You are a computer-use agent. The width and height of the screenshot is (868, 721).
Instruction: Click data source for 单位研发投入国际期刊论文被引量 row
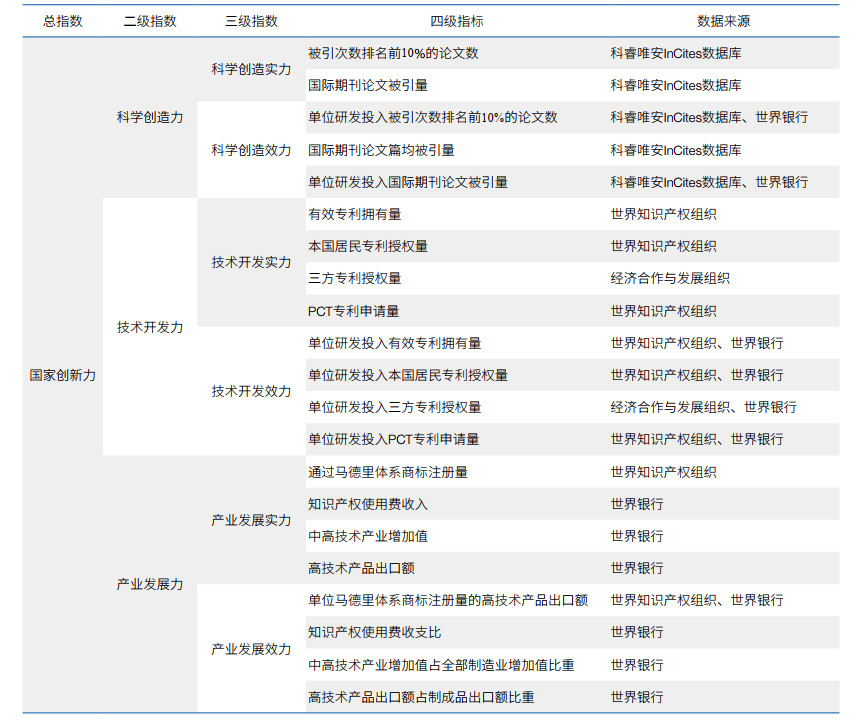pos(709,182)
